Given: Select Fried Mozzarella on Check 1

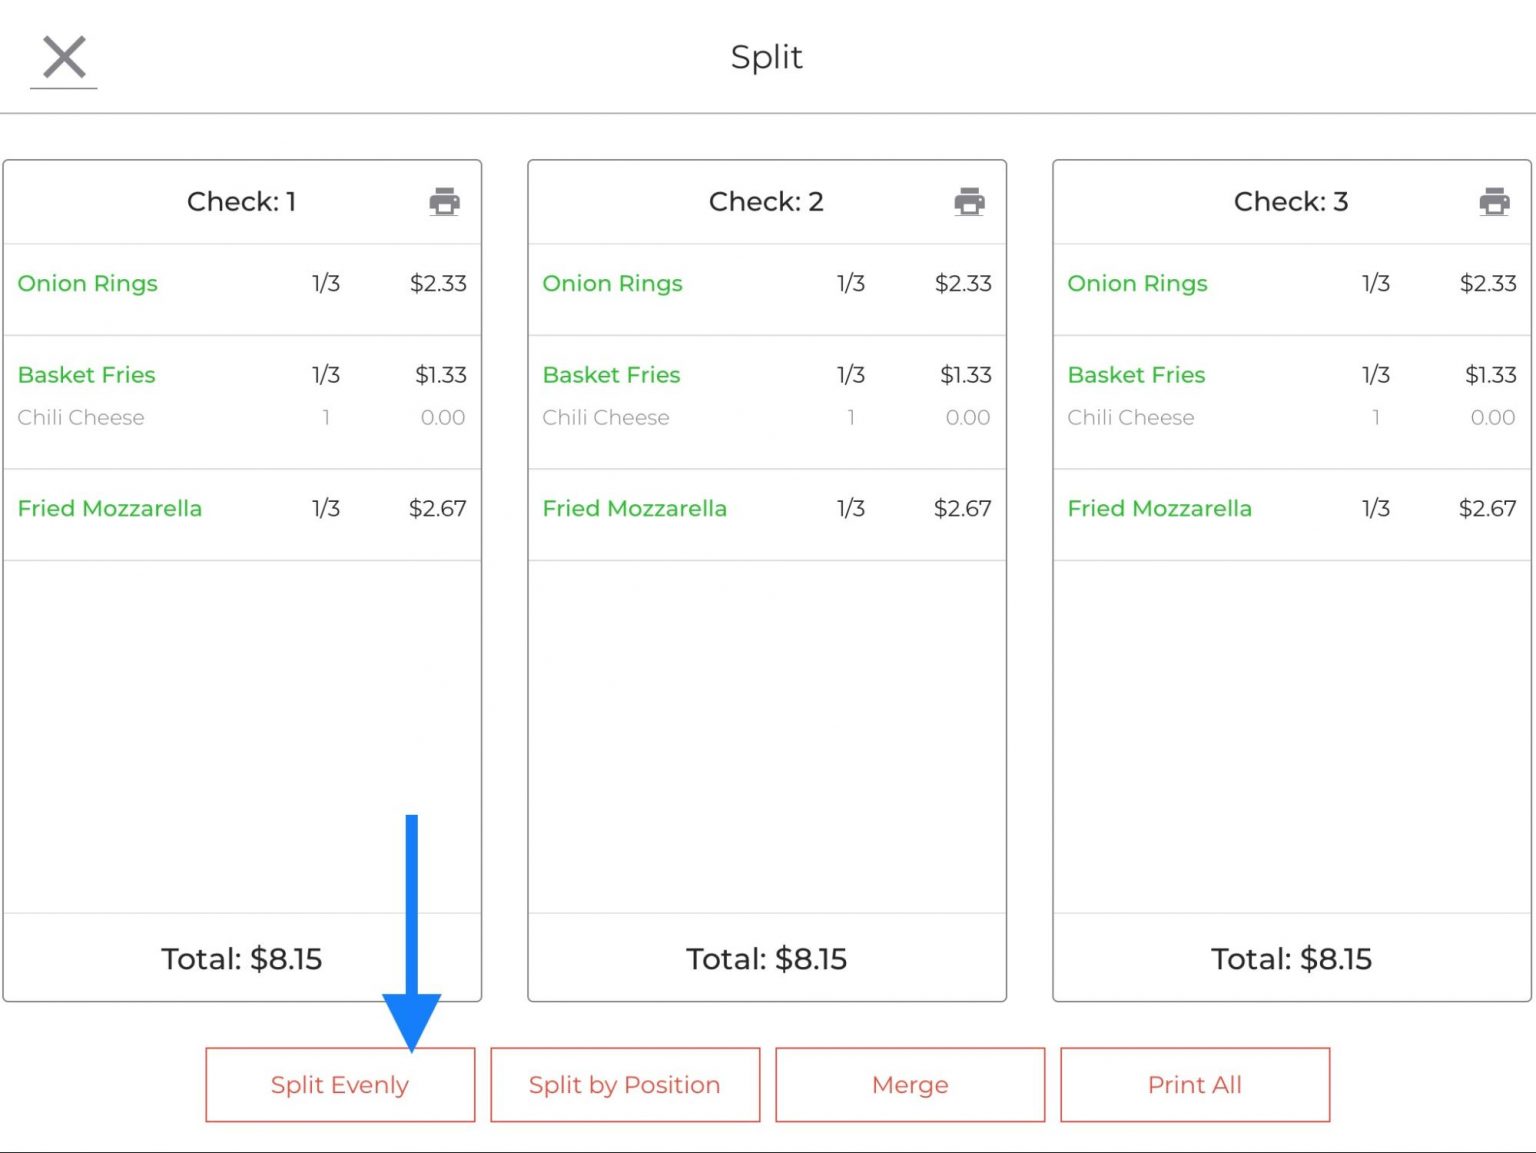Looking at the screenshot, I should 110,508.
